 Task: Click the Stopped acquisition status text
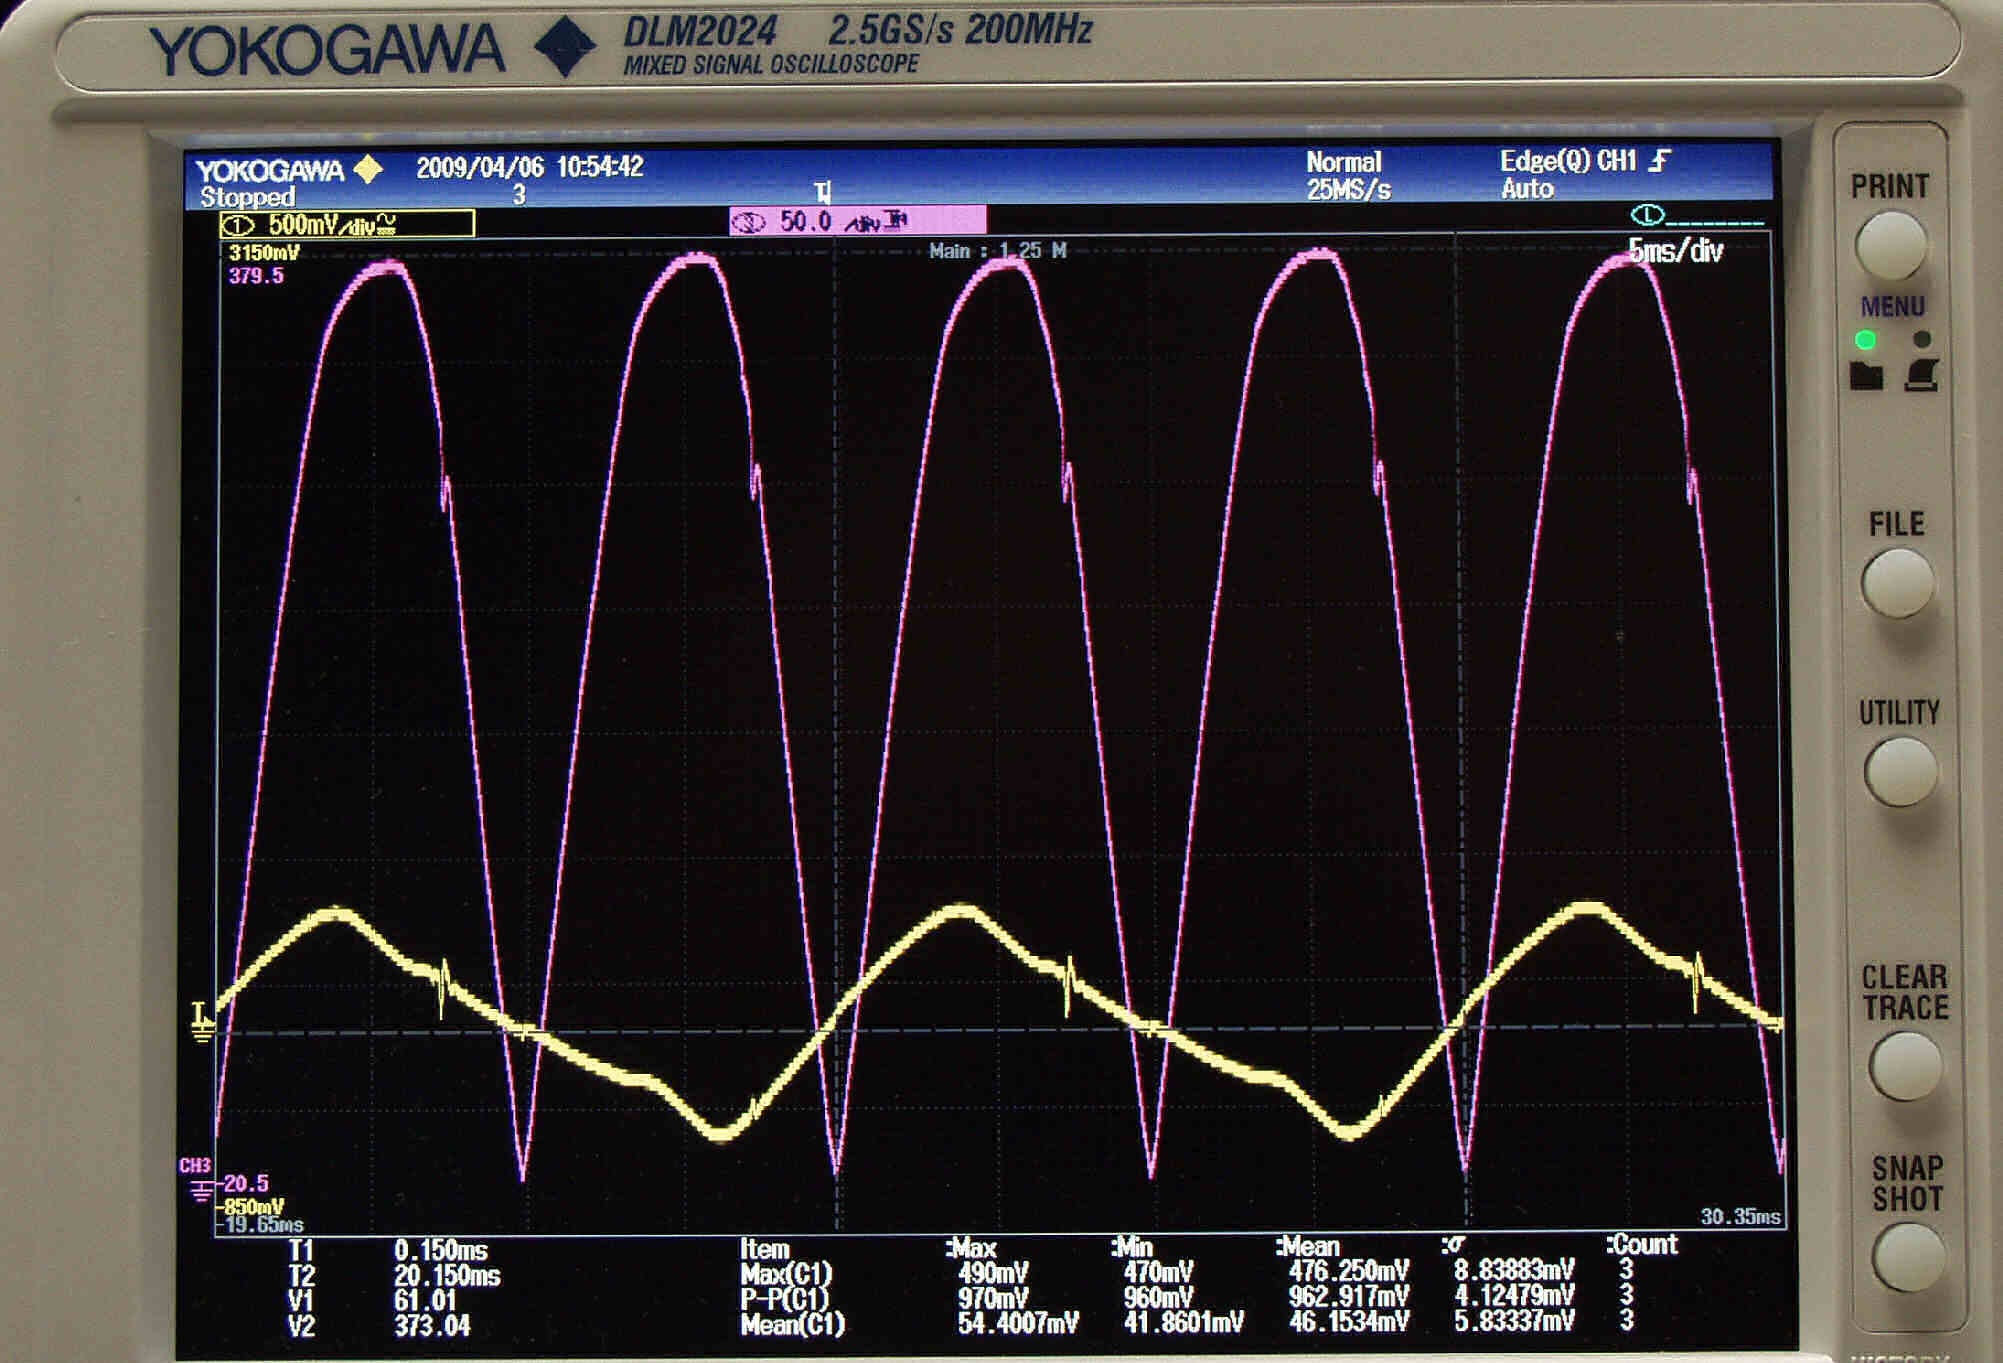[x=247, y=197]
